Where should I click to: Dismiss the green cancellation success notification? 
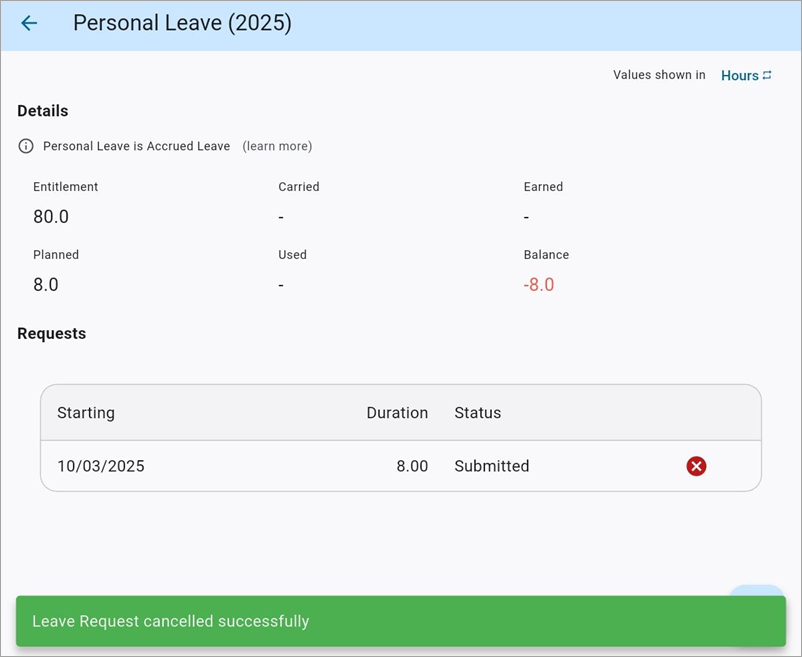coord(400,621)
